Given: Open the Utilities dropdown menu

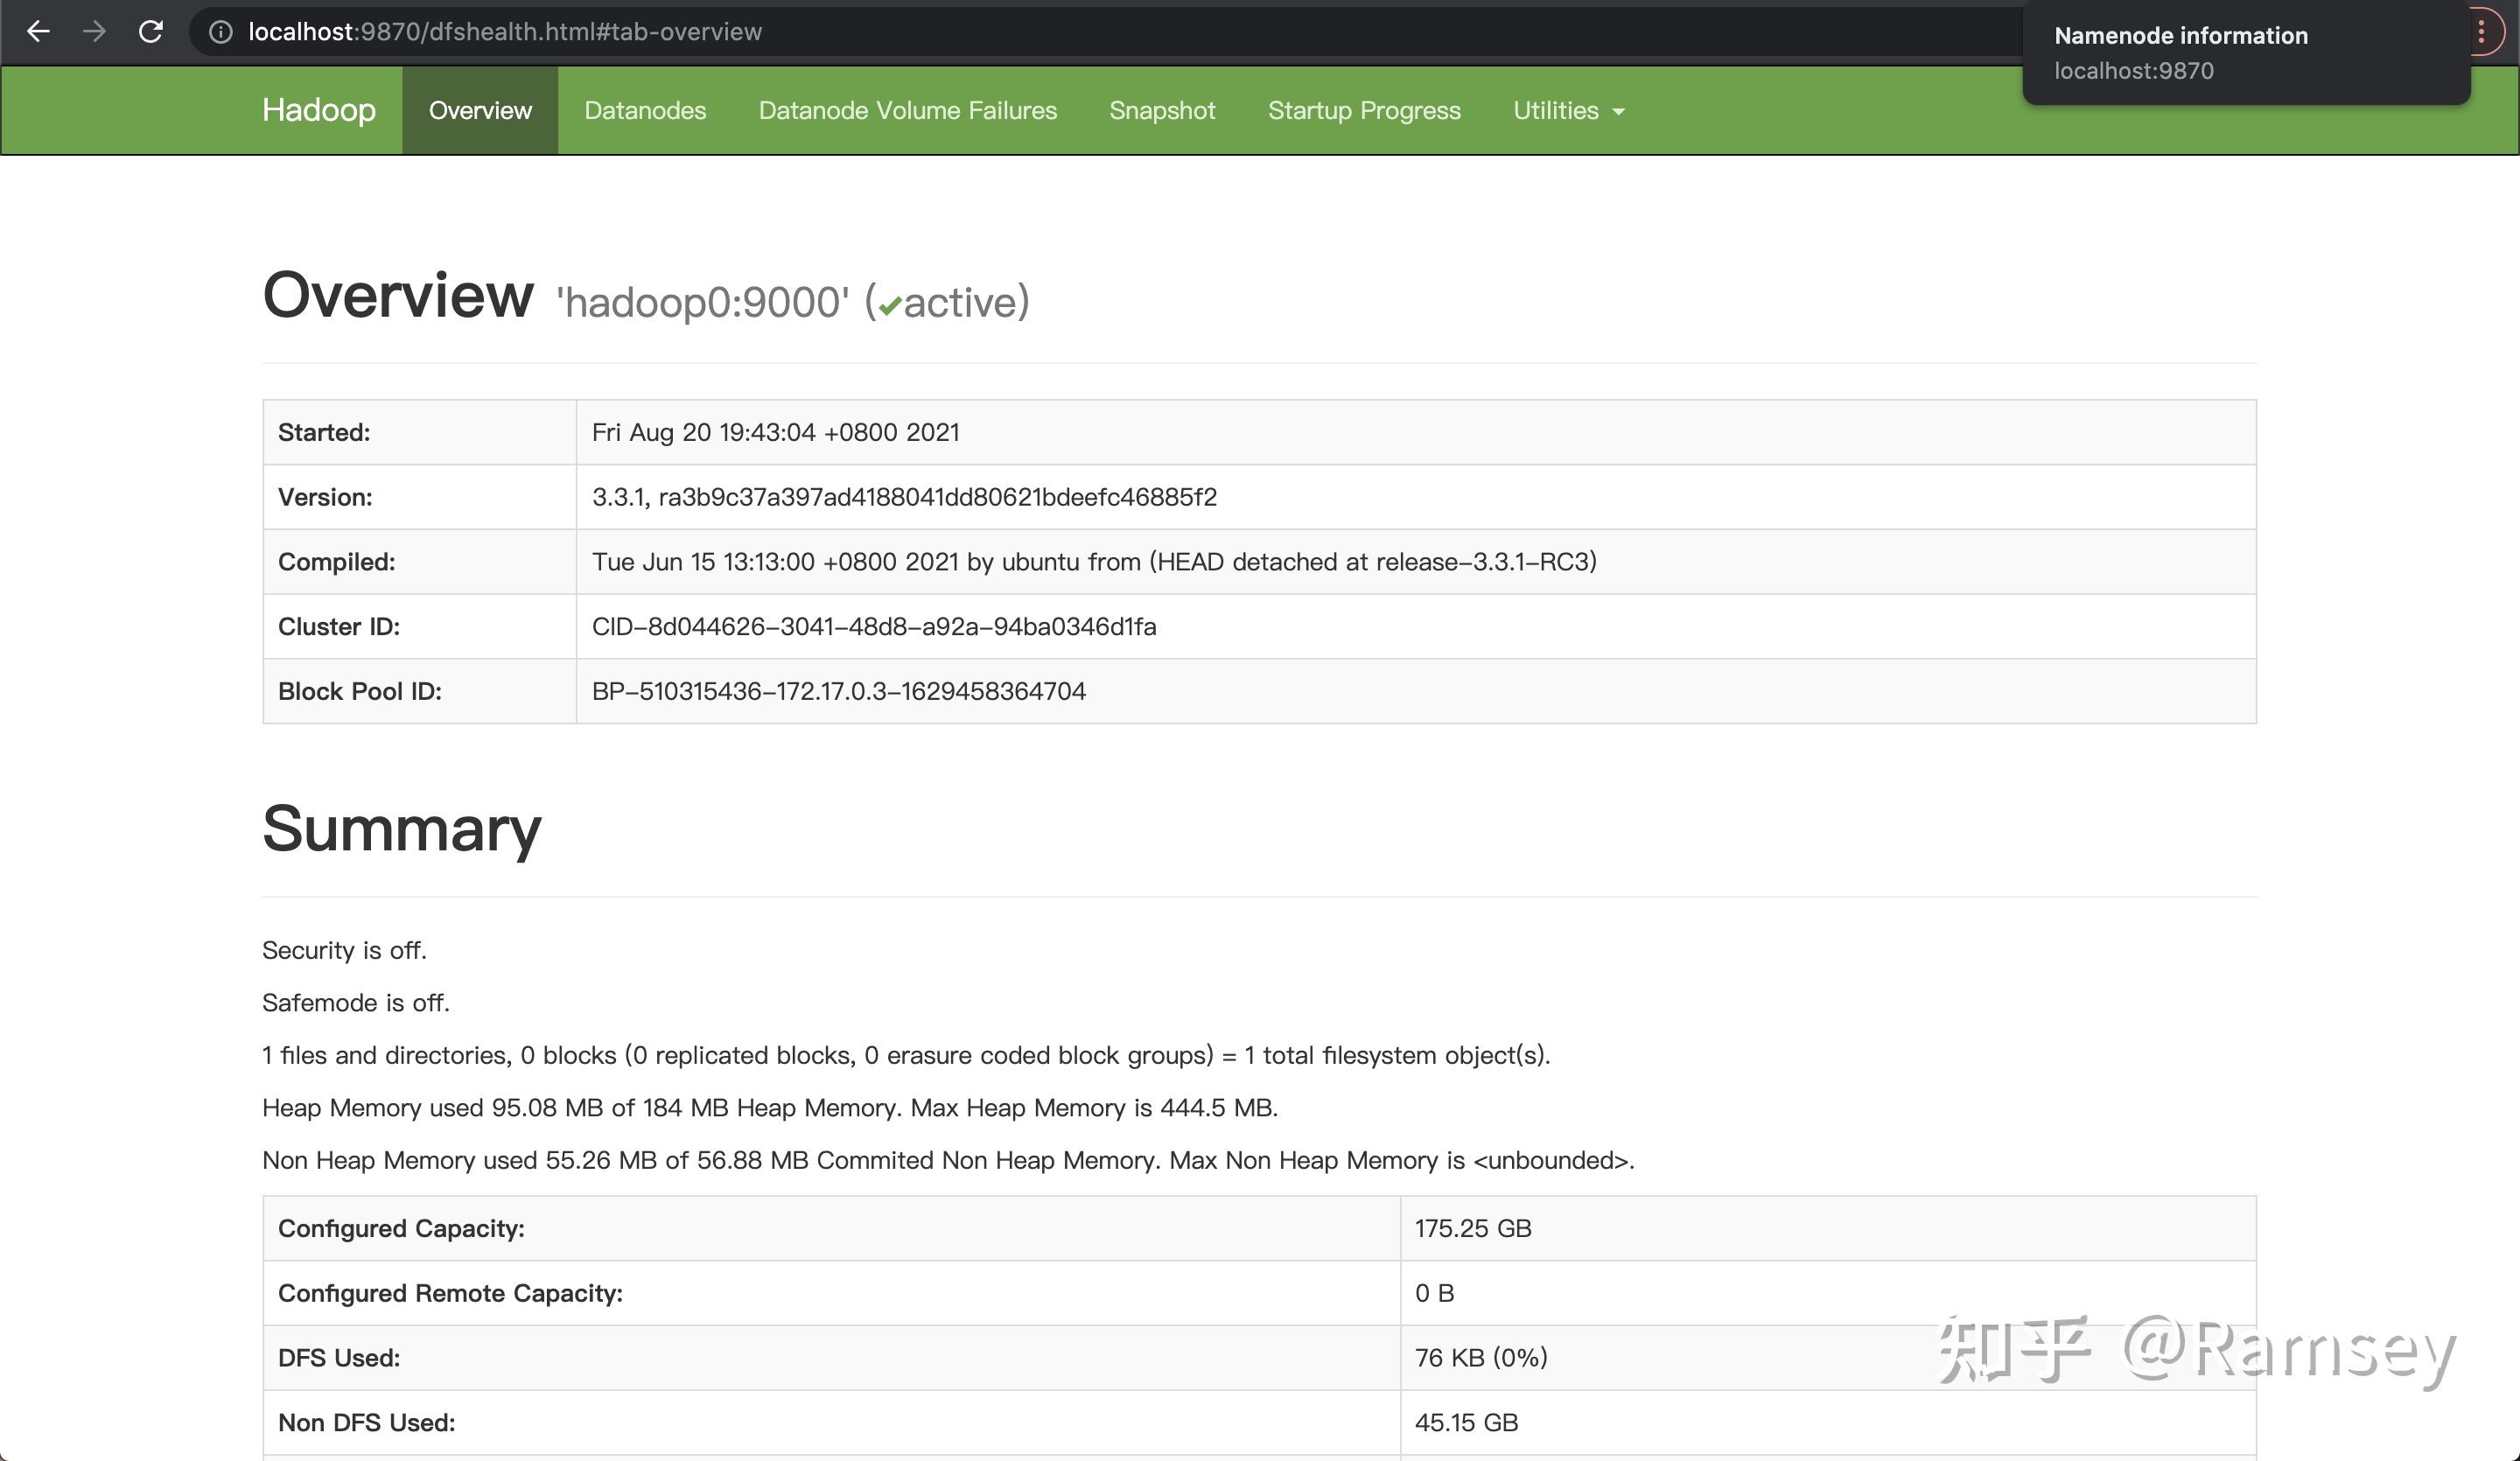Looking at the screenshot, I should tap(1566, 110).
